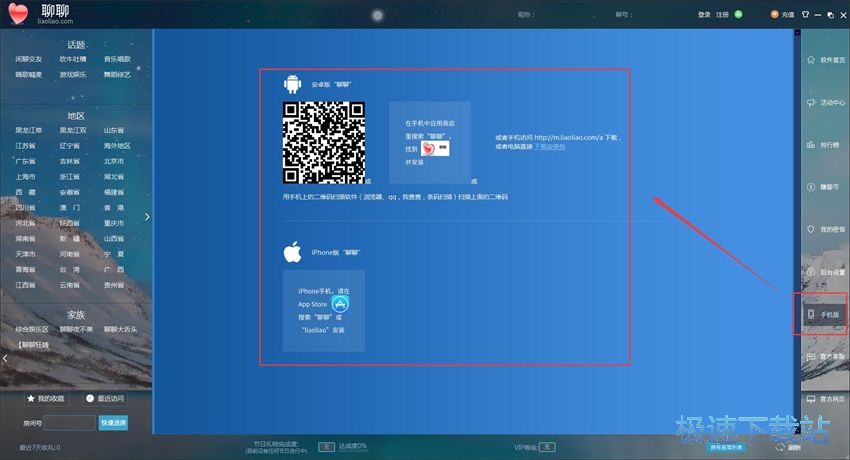850x460 pixels.
Task: Select region 上海市
Action: (x=25, y=177)
